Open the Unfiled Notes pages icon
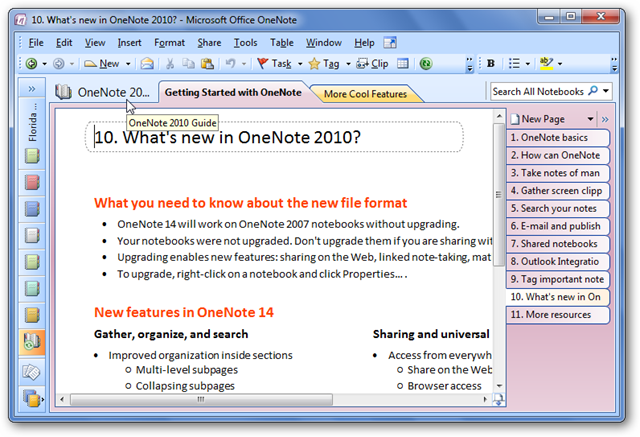Image resolution: width=640 pixels, height=437 pixels. (x=31, y=372)
